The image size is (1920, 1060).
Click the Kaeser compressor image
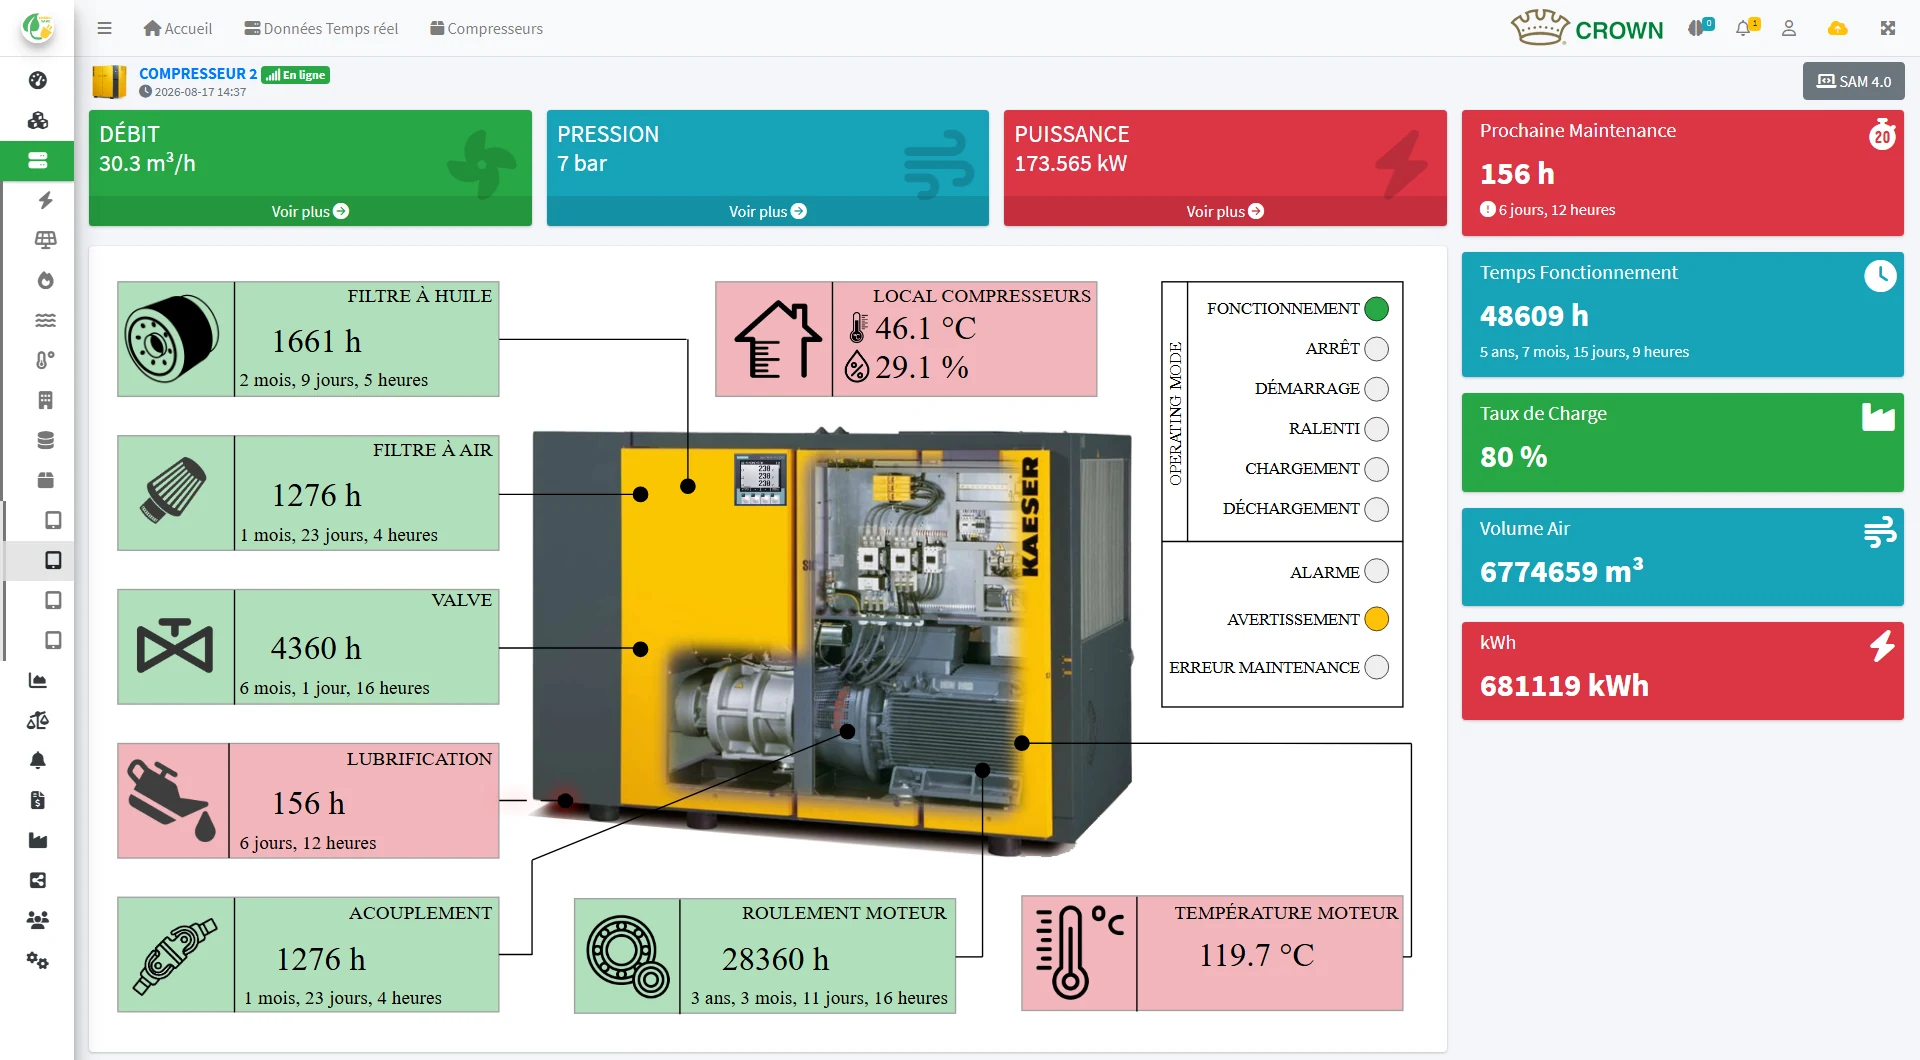832,640
